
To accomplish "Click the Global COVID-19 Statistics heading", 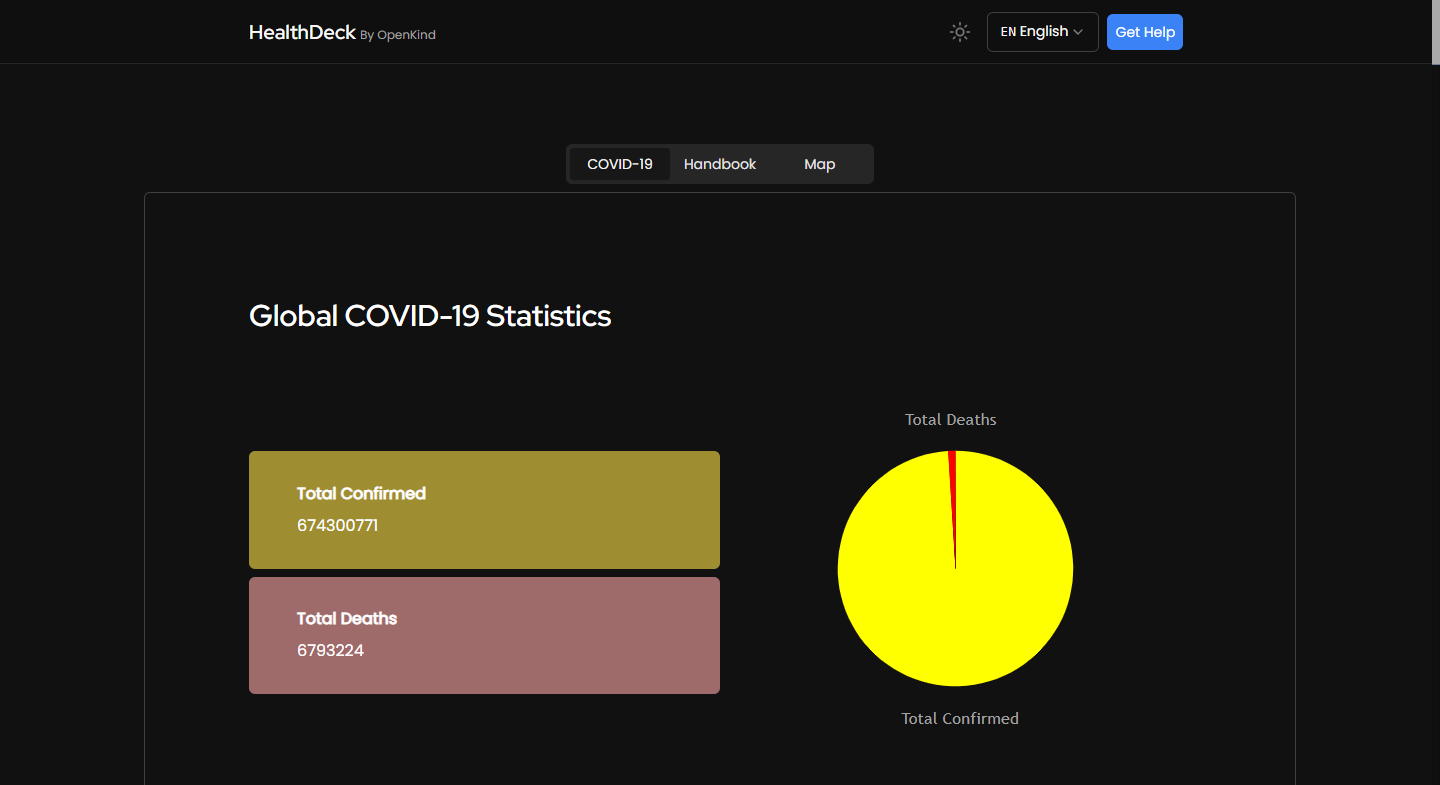I will tap(430, 316).
